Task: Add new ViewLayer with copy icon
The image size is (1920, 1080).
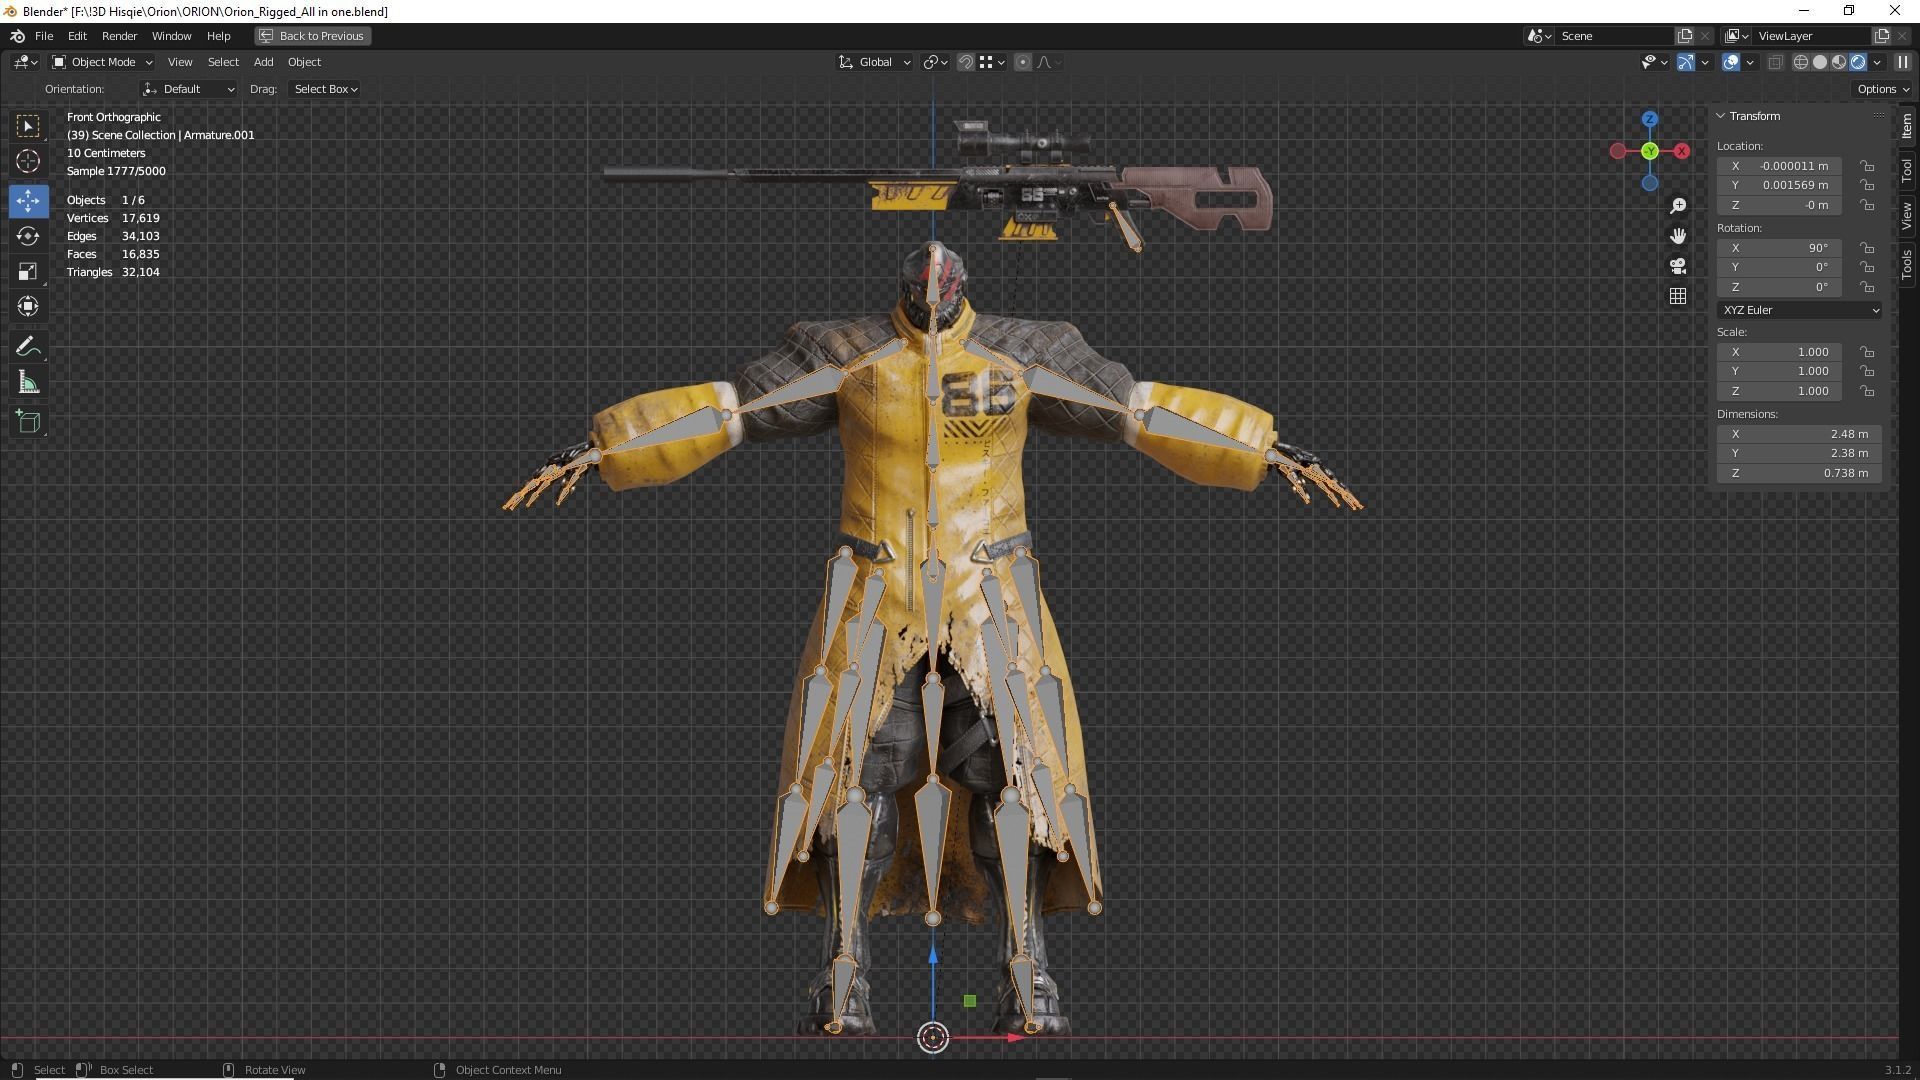Action: pyautogui.click(x=1881, y=36)
